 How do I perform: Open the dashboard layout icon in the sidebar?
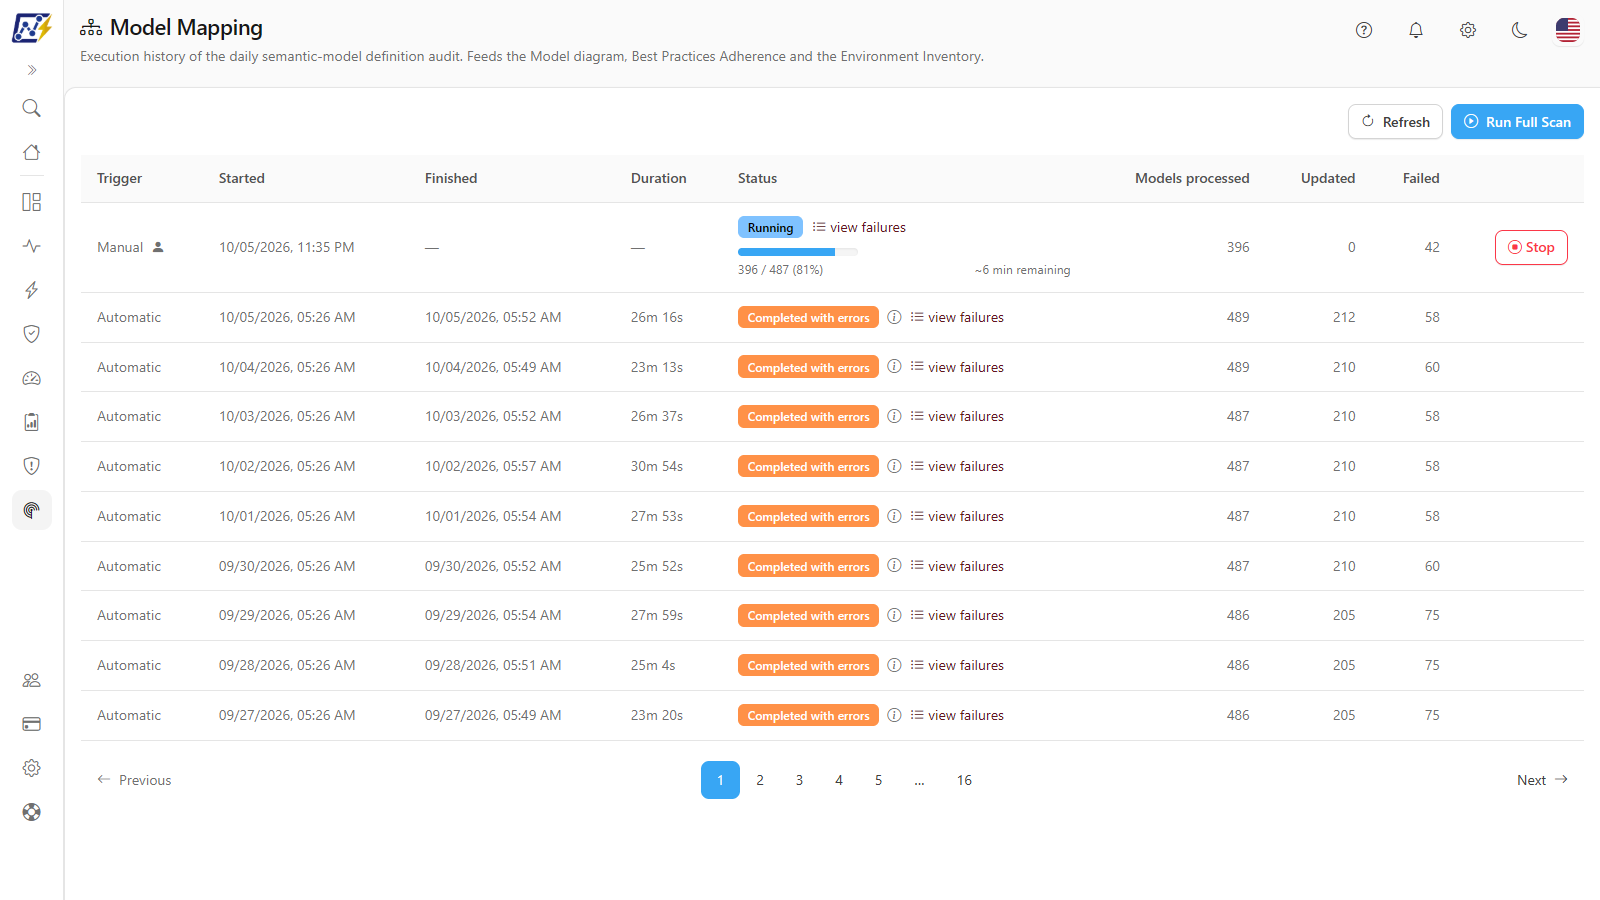[32, 202]
